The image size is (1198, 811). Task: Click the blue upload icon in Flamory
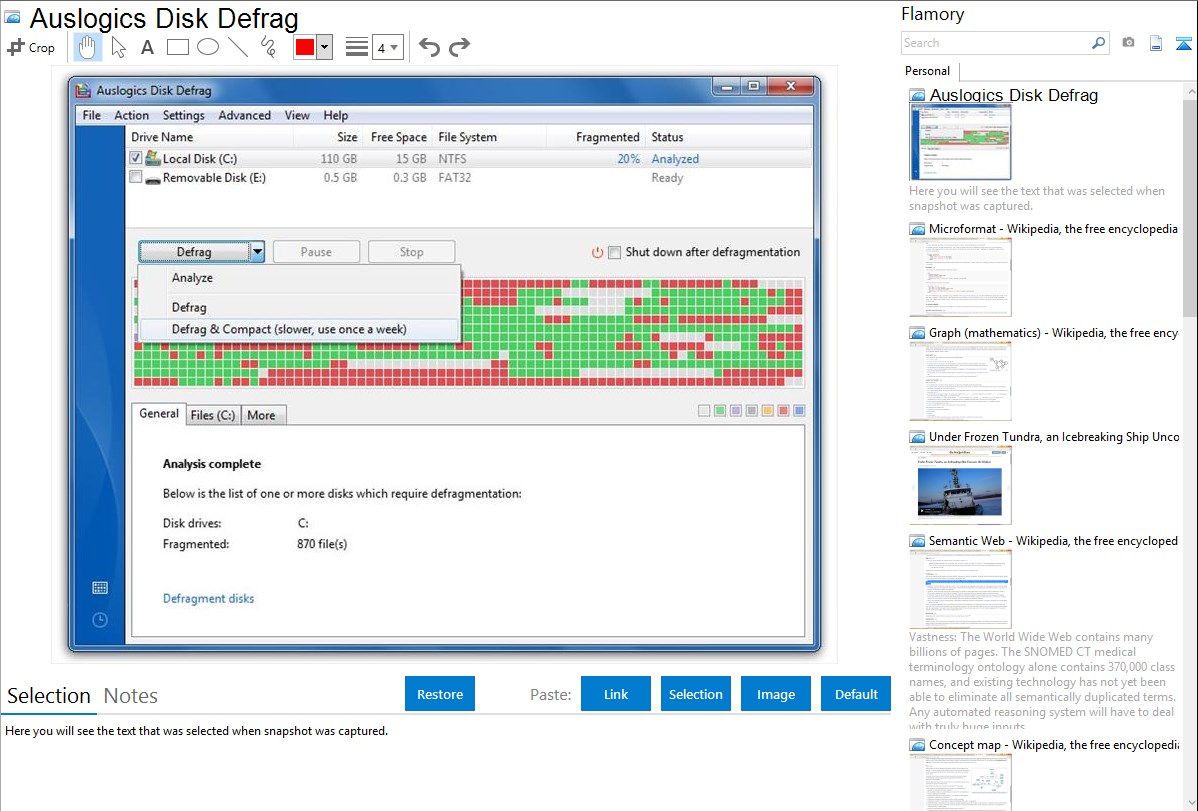coord(1183,43)
